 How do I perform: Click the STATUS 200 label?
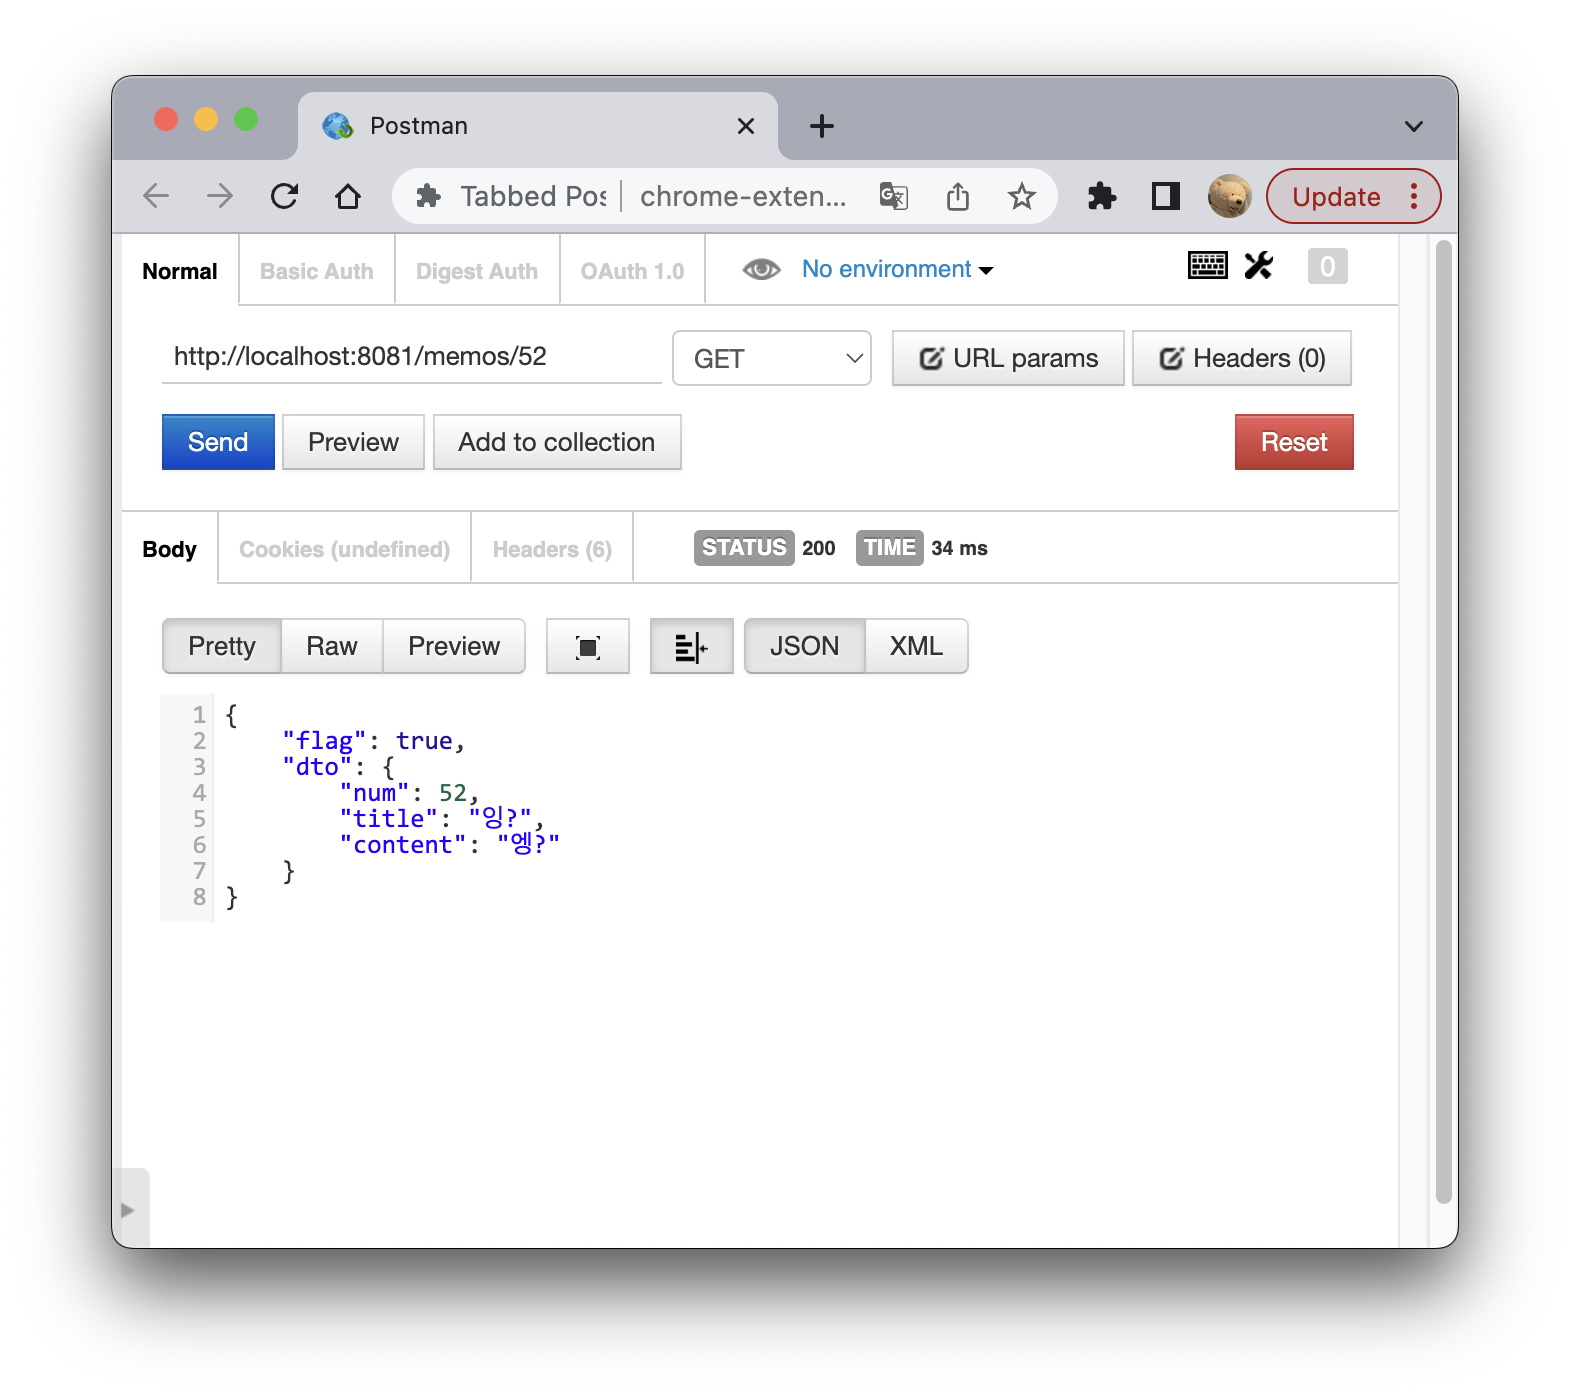765,548
